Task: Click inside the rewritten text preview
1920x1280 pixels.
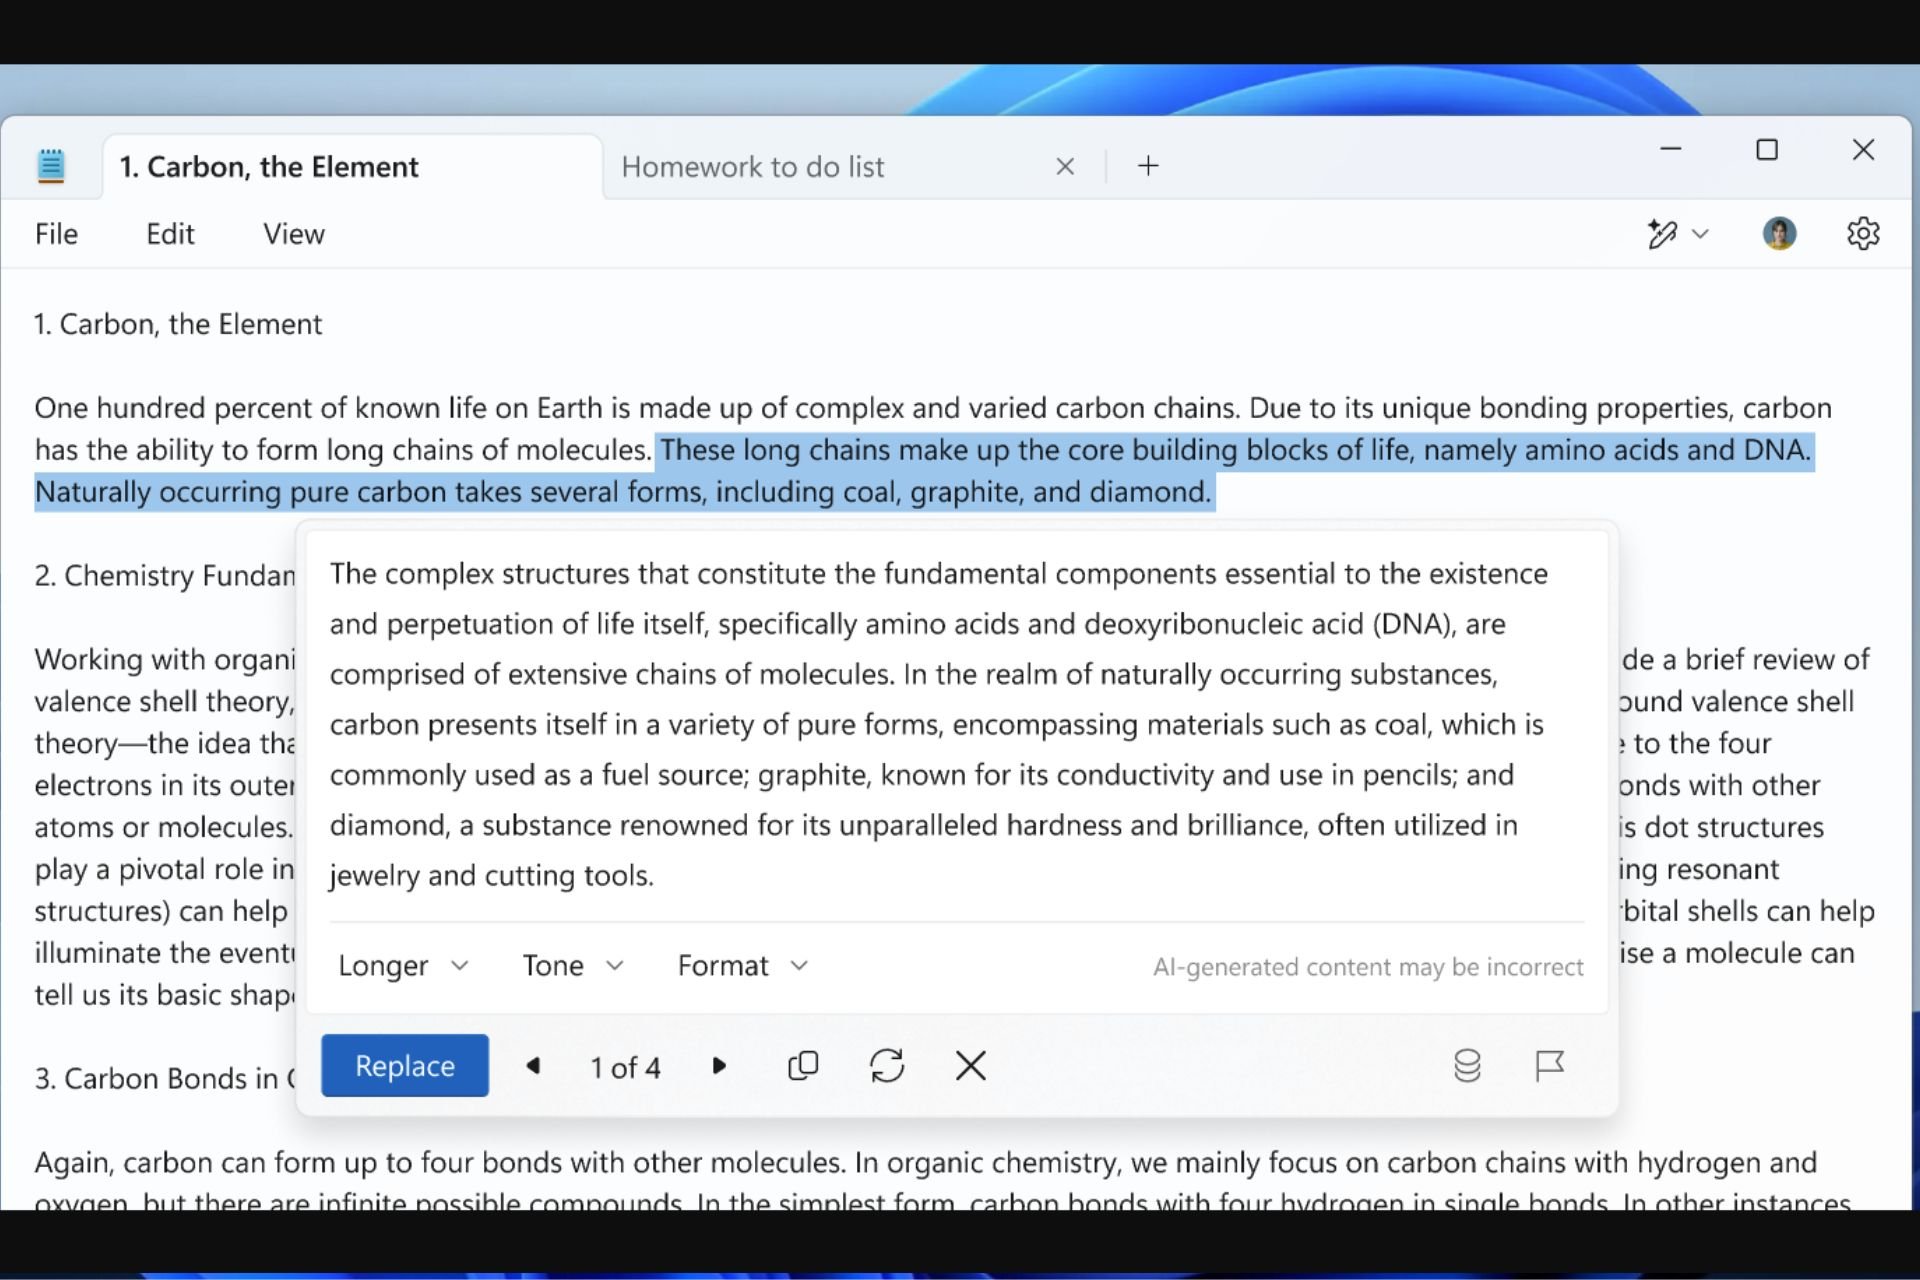Action: click(x=939, y=725)
